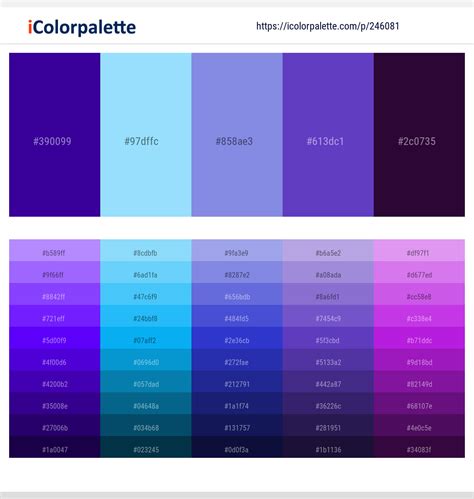Screen dimensions: 474x499
Task: Choose the #9d18bd magenta shade
Action: point(419,360)
